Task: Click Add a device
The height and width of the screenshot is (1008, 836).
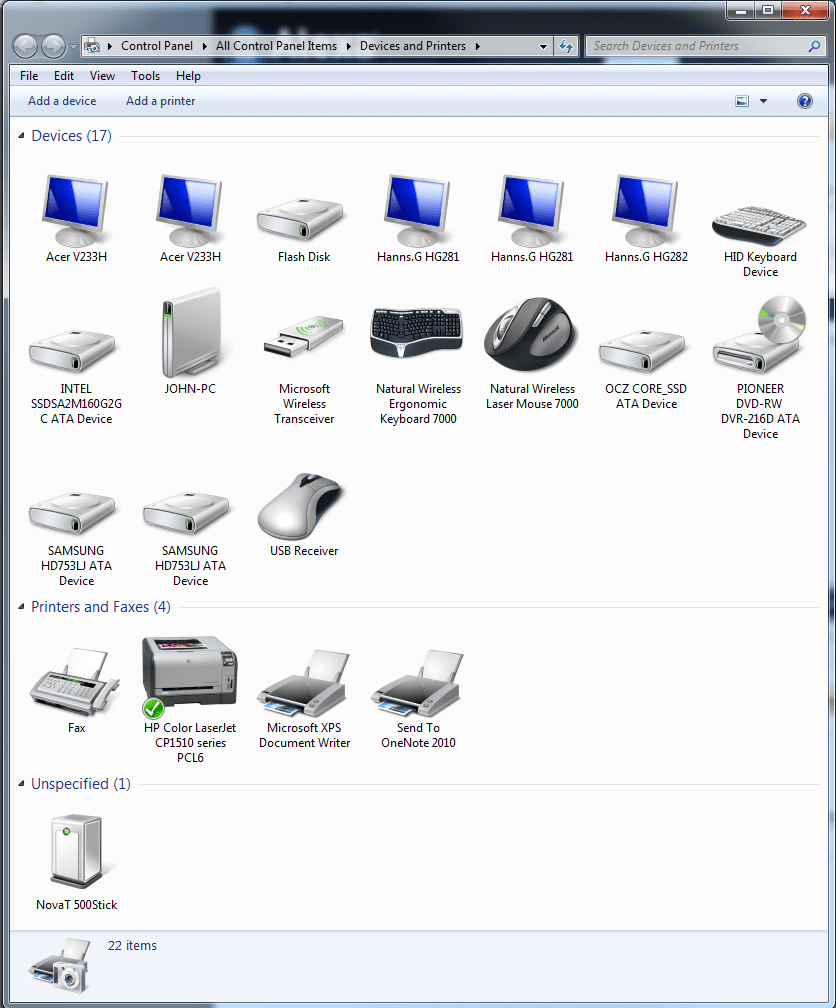Action: tap(62, 101)
